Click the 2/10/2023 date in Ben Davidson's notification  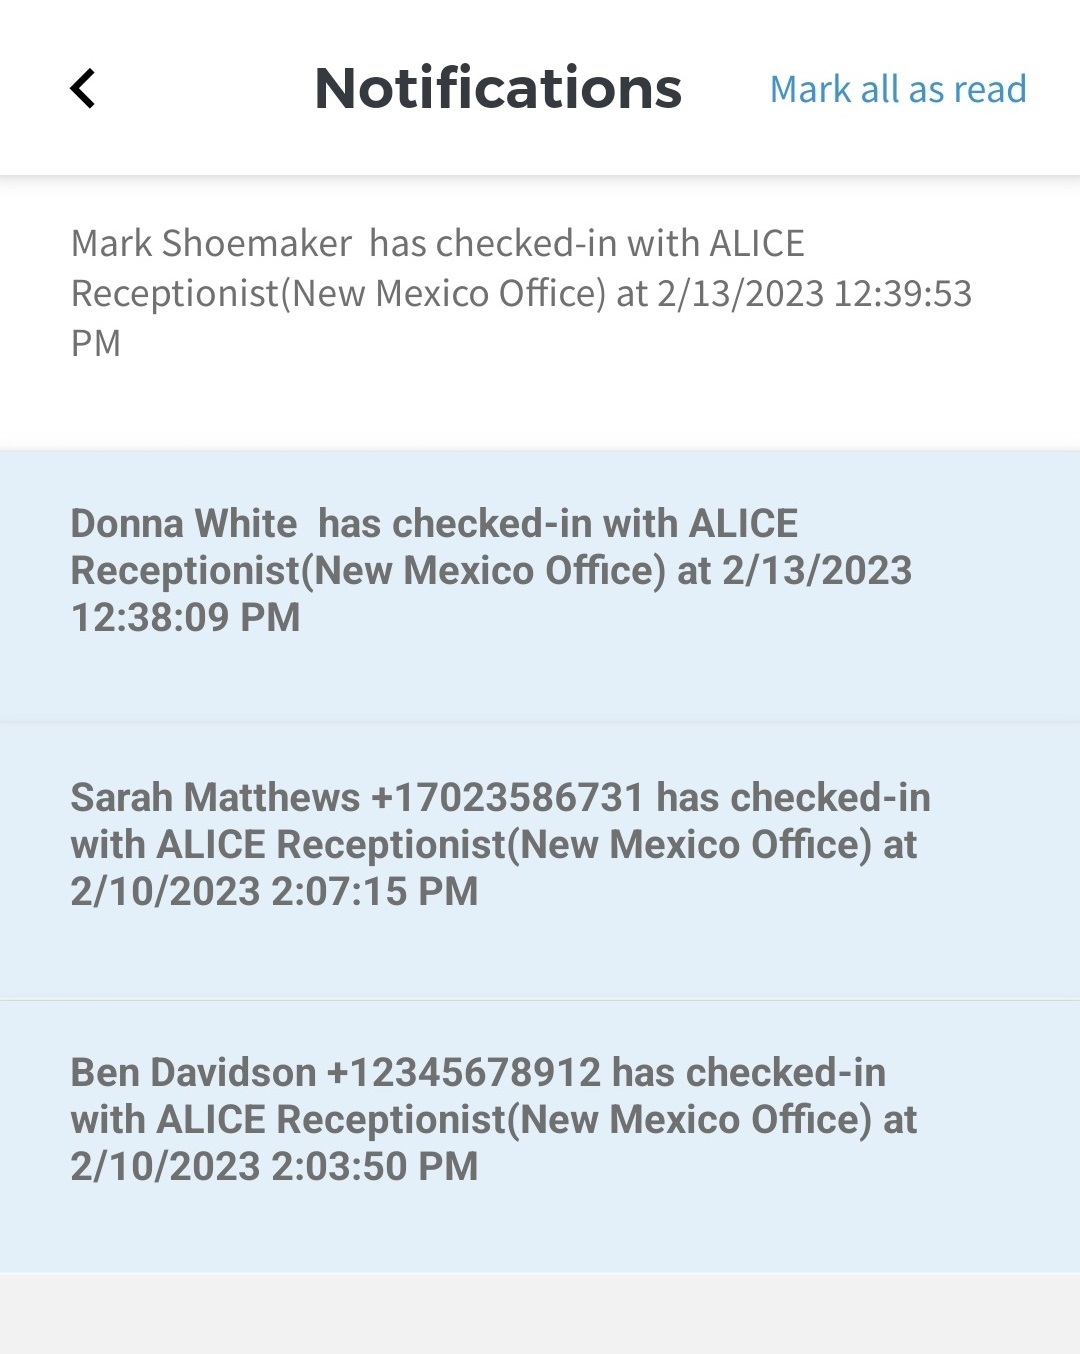pyautogui.click(x=165, y=1166)
